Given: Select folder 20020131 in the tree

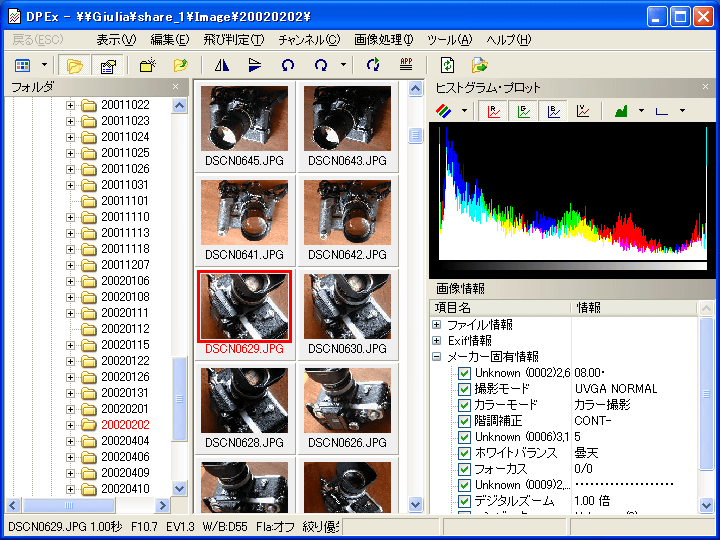Looking at the screenshot, I should [x=124, y=393].
